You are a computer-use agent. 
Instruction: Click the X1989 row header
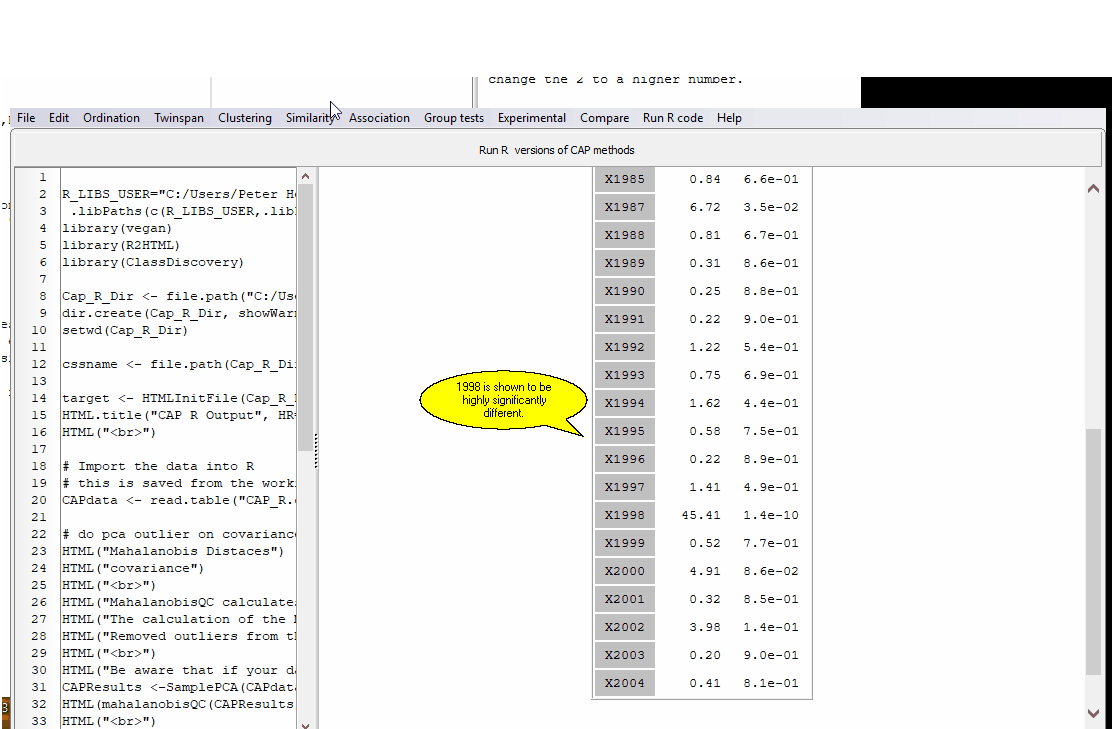(x=625, y=263)
